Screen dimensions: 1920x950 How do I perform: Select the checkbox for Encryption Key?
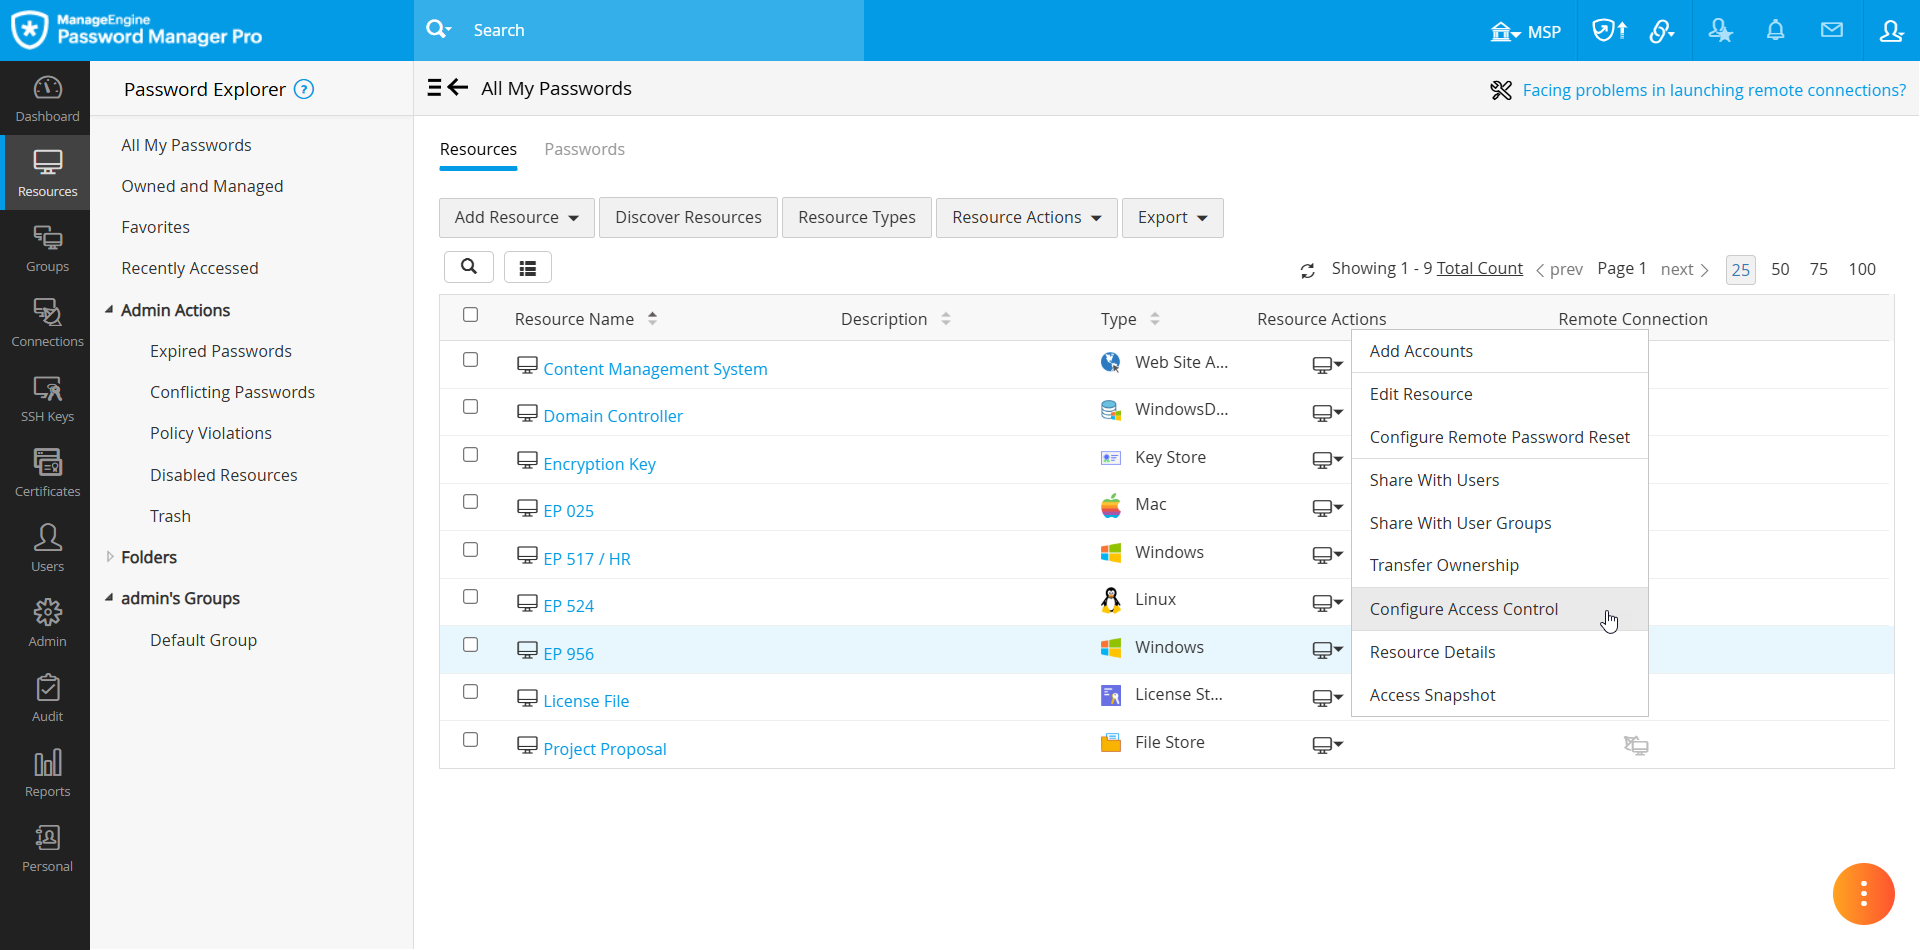click(x=471, y=454)
